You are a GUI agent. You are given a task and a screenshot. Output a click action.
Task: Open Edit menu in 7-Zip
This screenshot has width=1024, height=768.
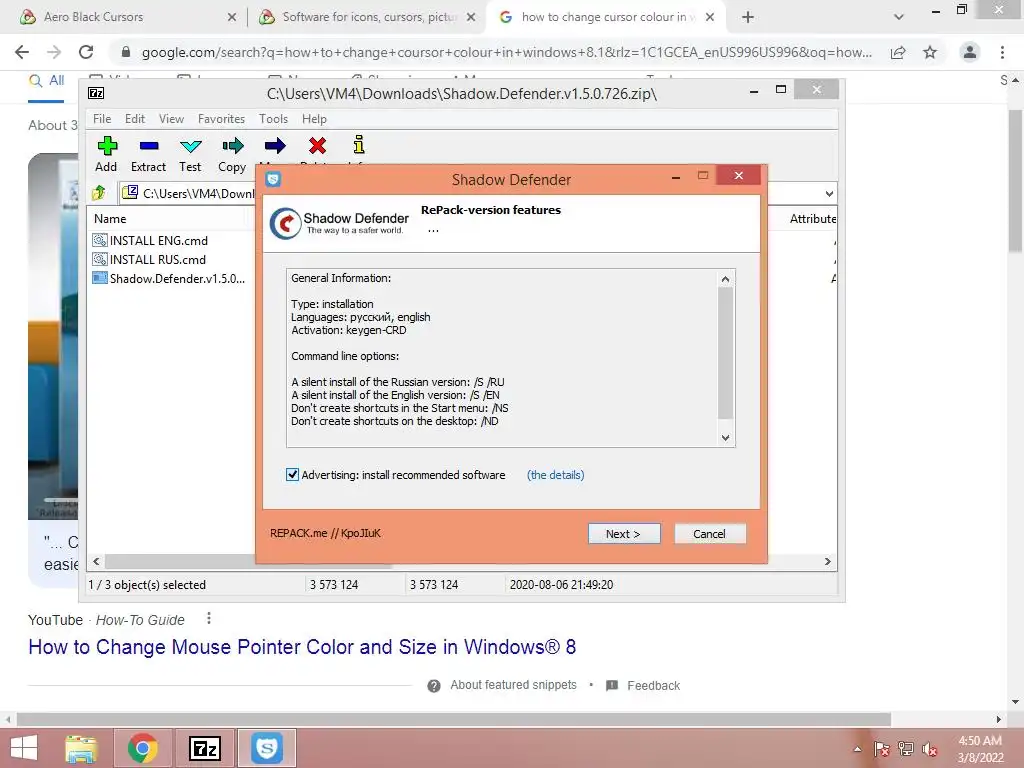coord(135,119)
